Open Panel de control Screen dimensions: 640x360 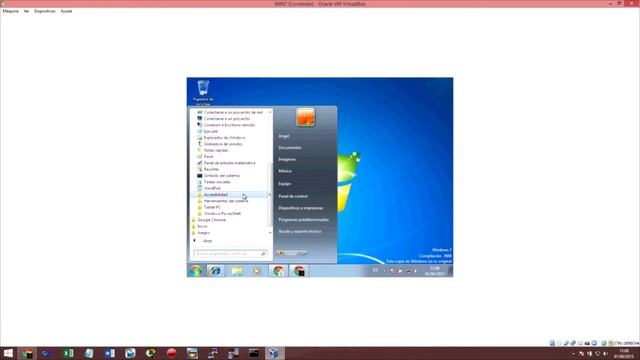pyautogui.click(x=293, y=196)
